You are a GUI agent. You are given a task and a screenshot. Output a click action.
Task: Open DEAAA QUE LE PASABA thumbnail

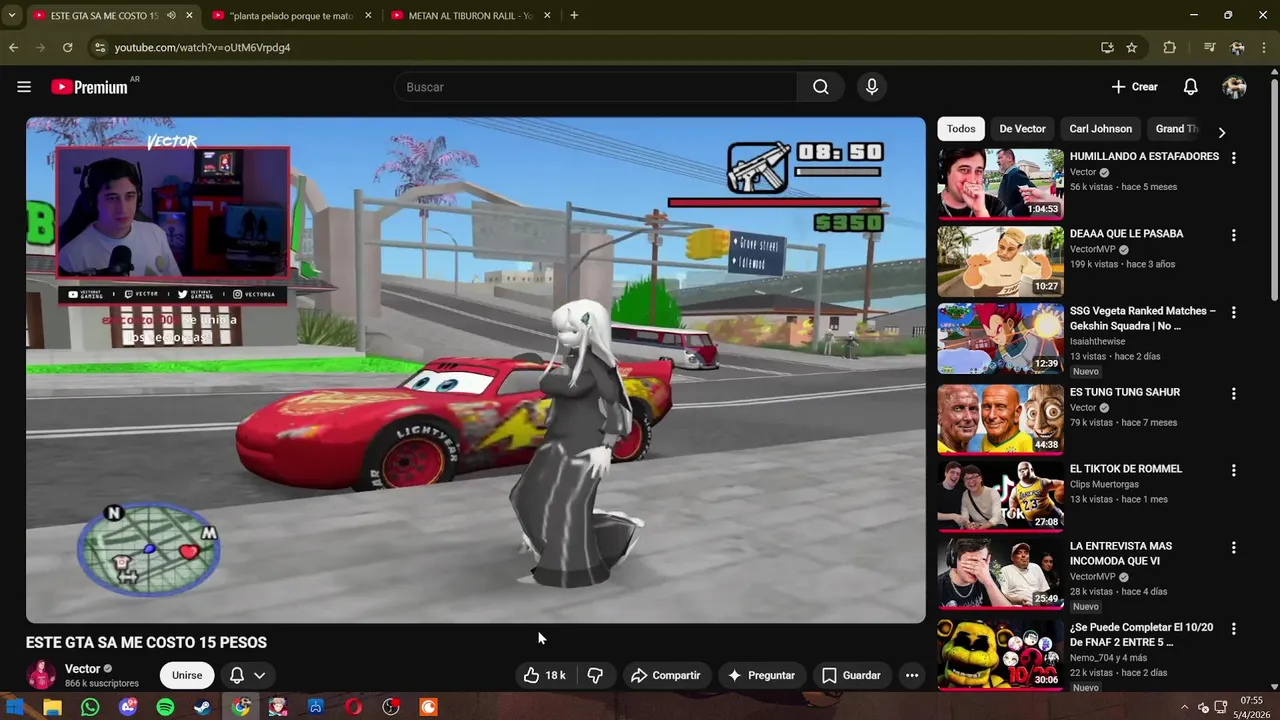pos(1000,261)
